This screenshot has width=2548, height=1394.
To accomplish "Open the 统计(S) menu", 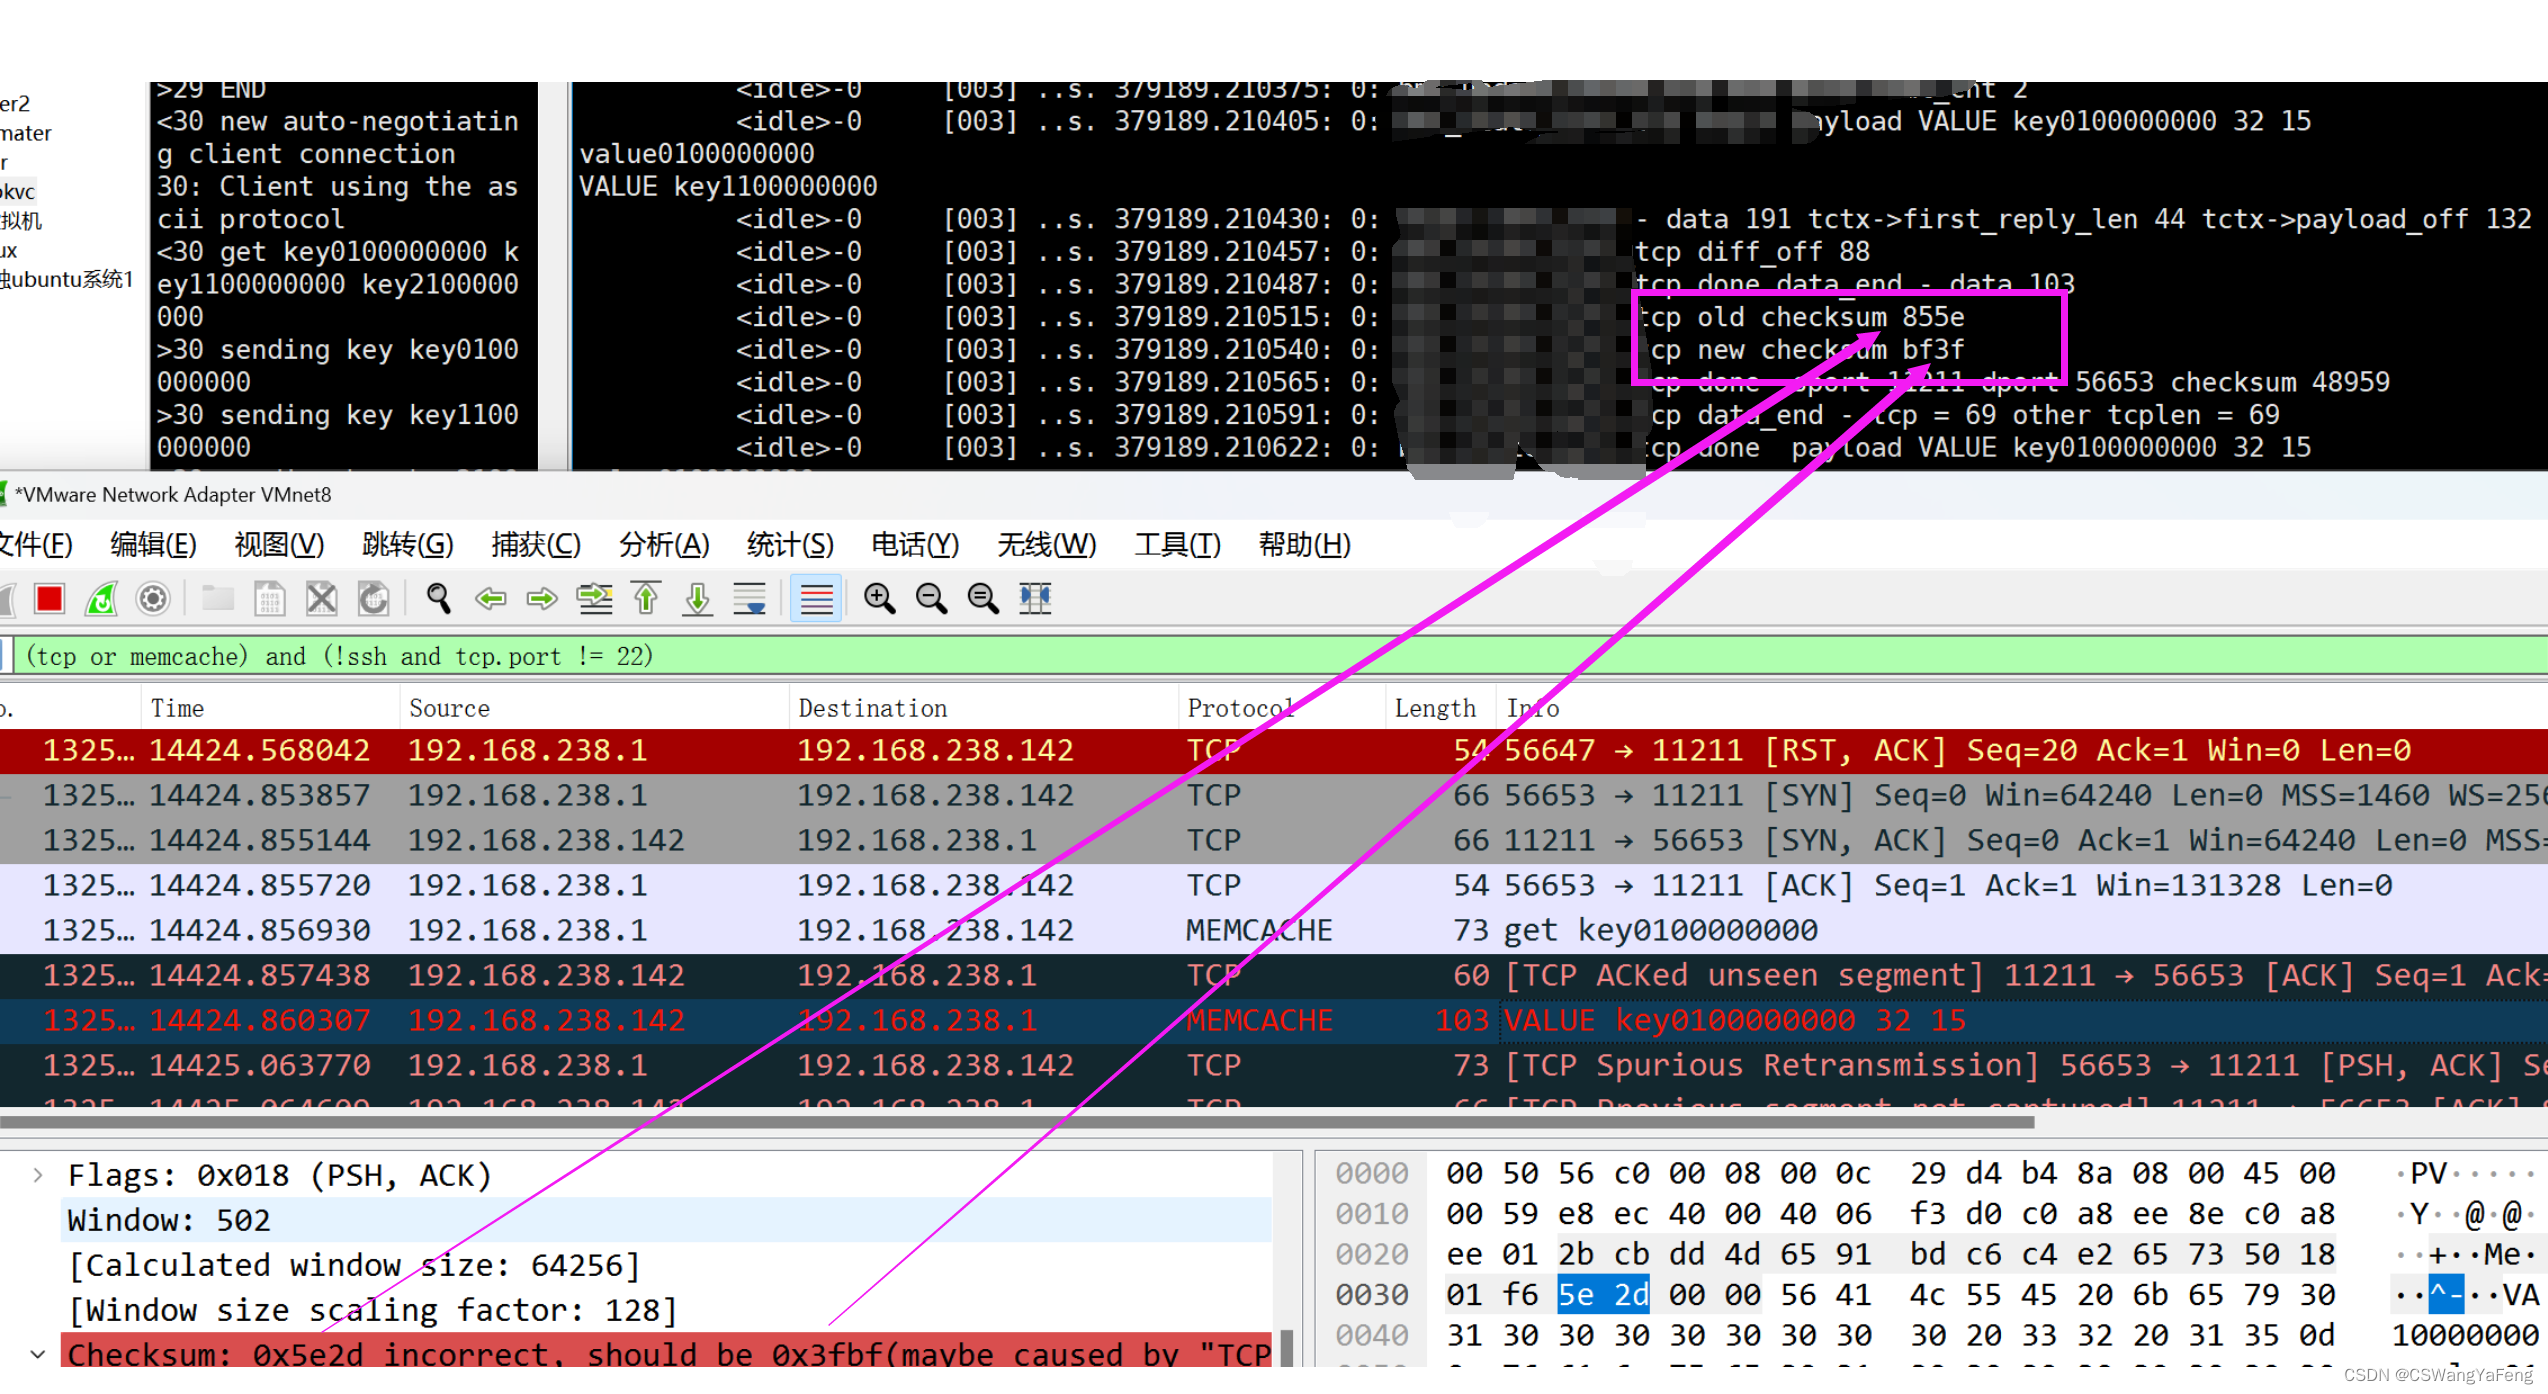I will [789, 545].
